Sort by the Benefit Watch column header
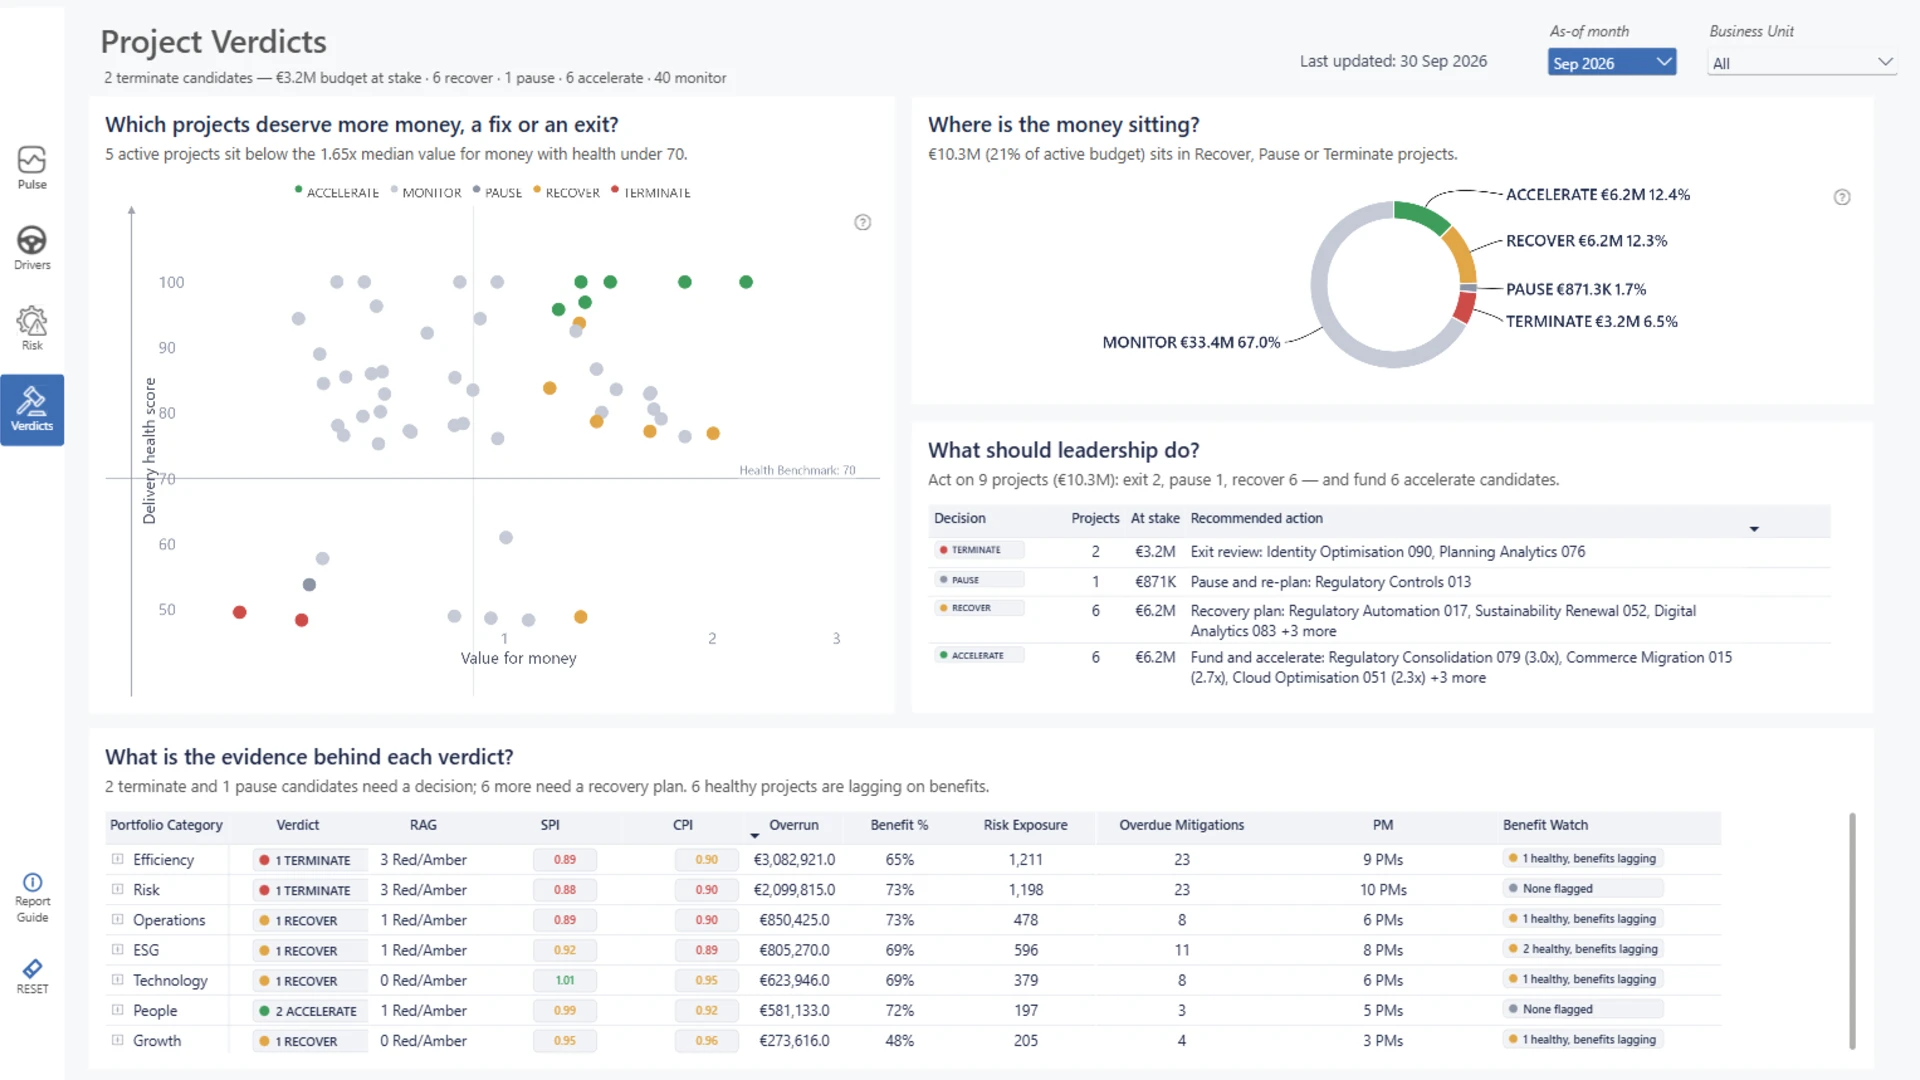The image size is (1920, 1080). [1545, 825]
